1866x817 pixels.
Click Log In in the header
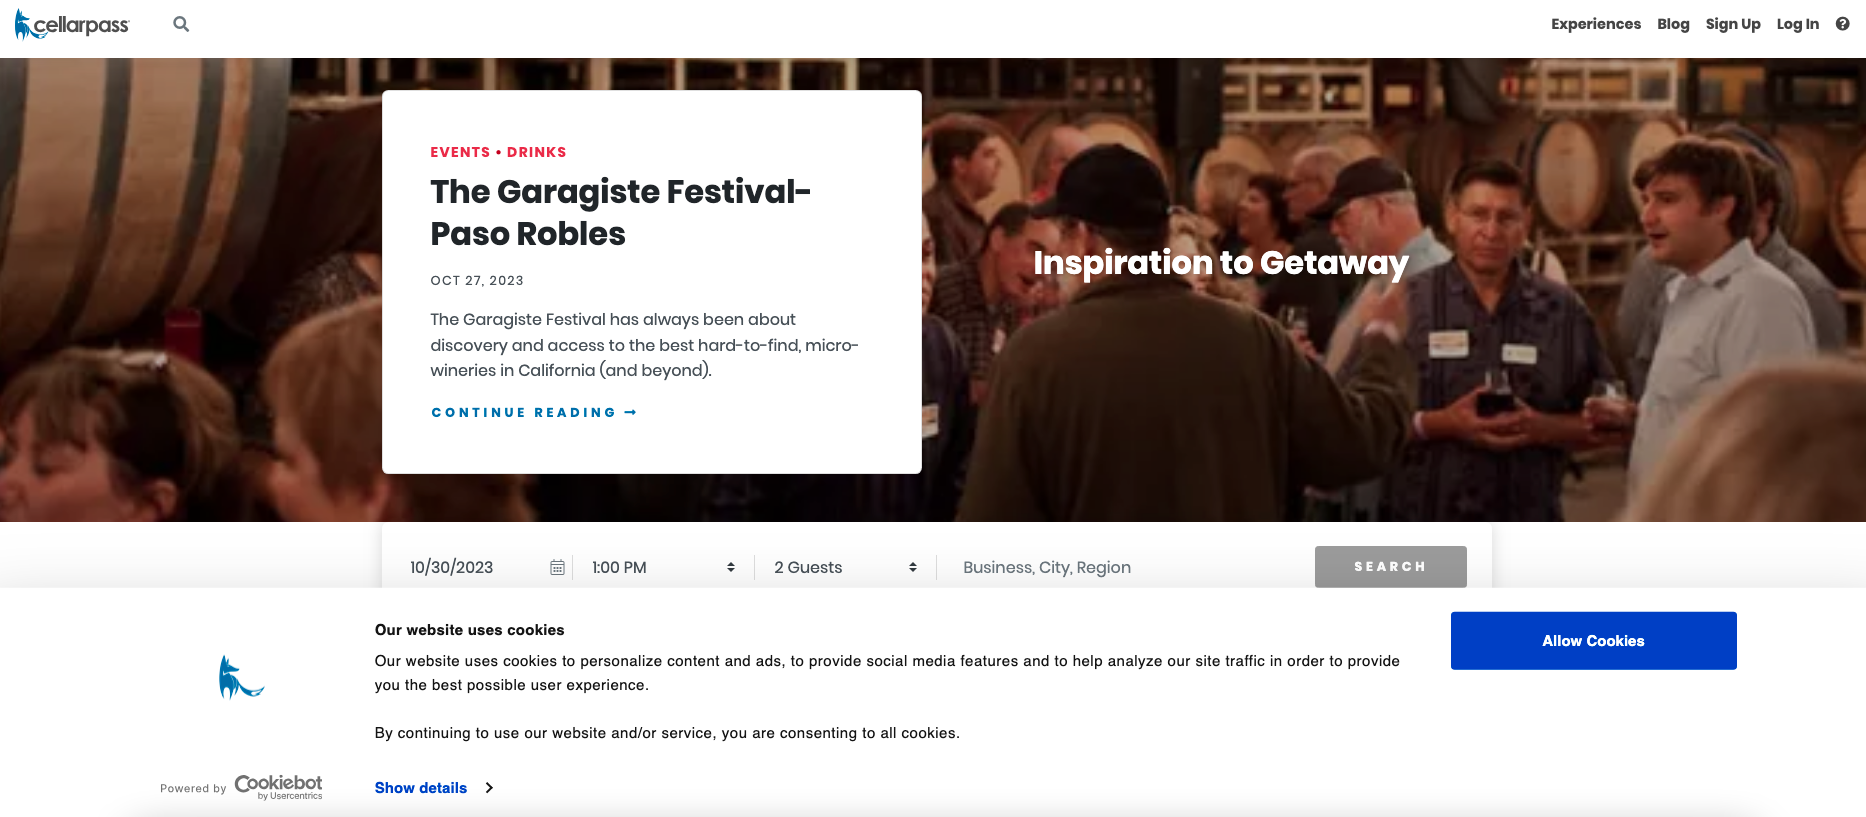pos(1797,24)
